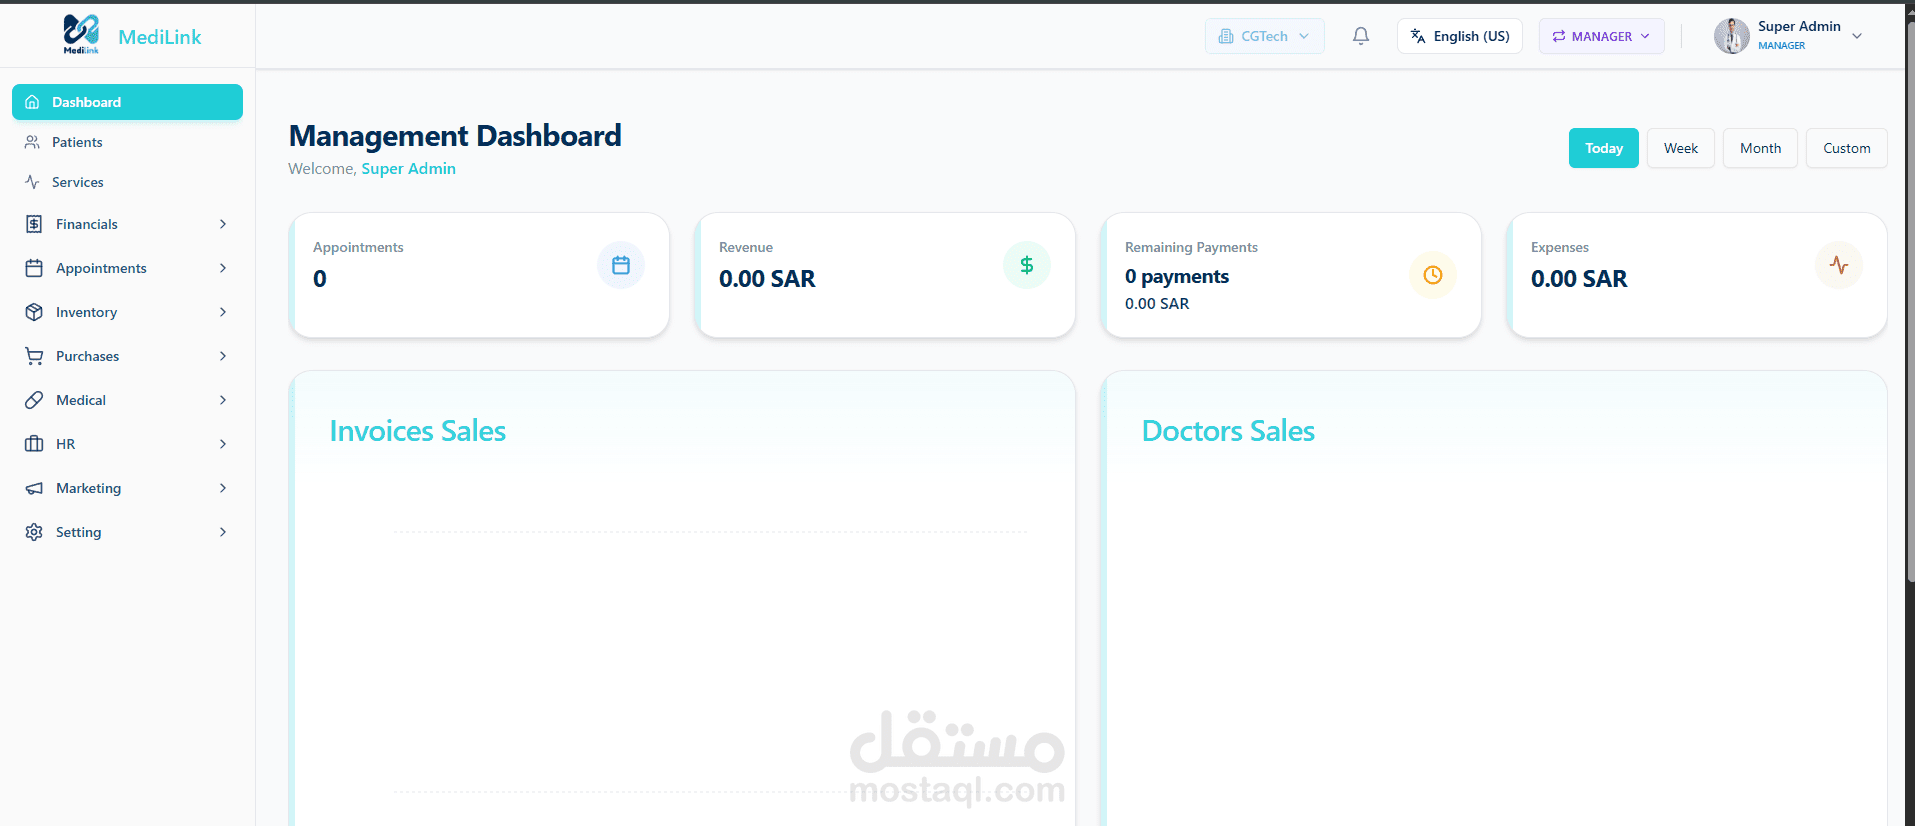The width and height of the screenshot is (1915, 826).
Task: Click the Appointments calendar icon in sidebar
Action: 34,268
